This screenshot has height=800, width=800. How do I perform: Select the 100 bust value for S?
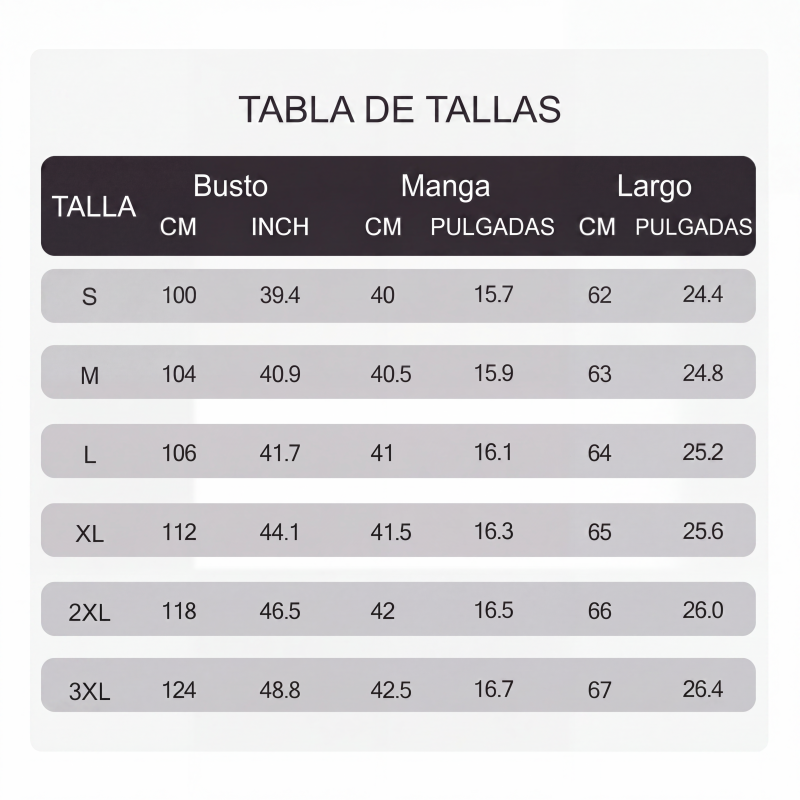click(x=179, y=295)
